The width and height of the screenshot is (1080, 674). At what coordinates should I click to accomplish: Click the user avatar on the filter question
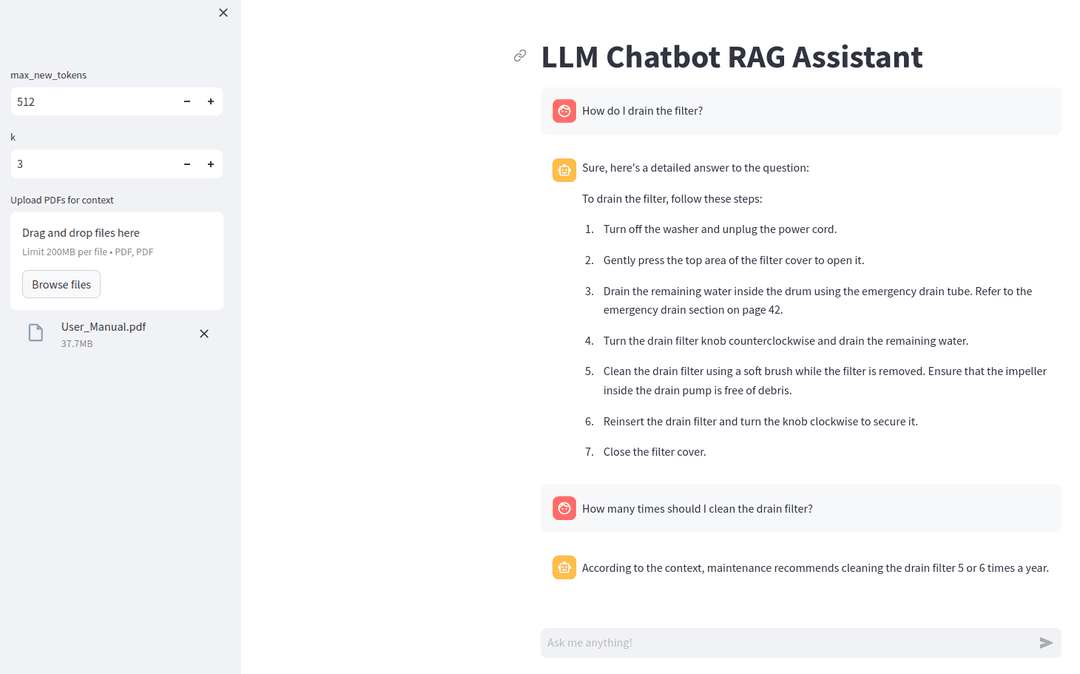(564, 111)
